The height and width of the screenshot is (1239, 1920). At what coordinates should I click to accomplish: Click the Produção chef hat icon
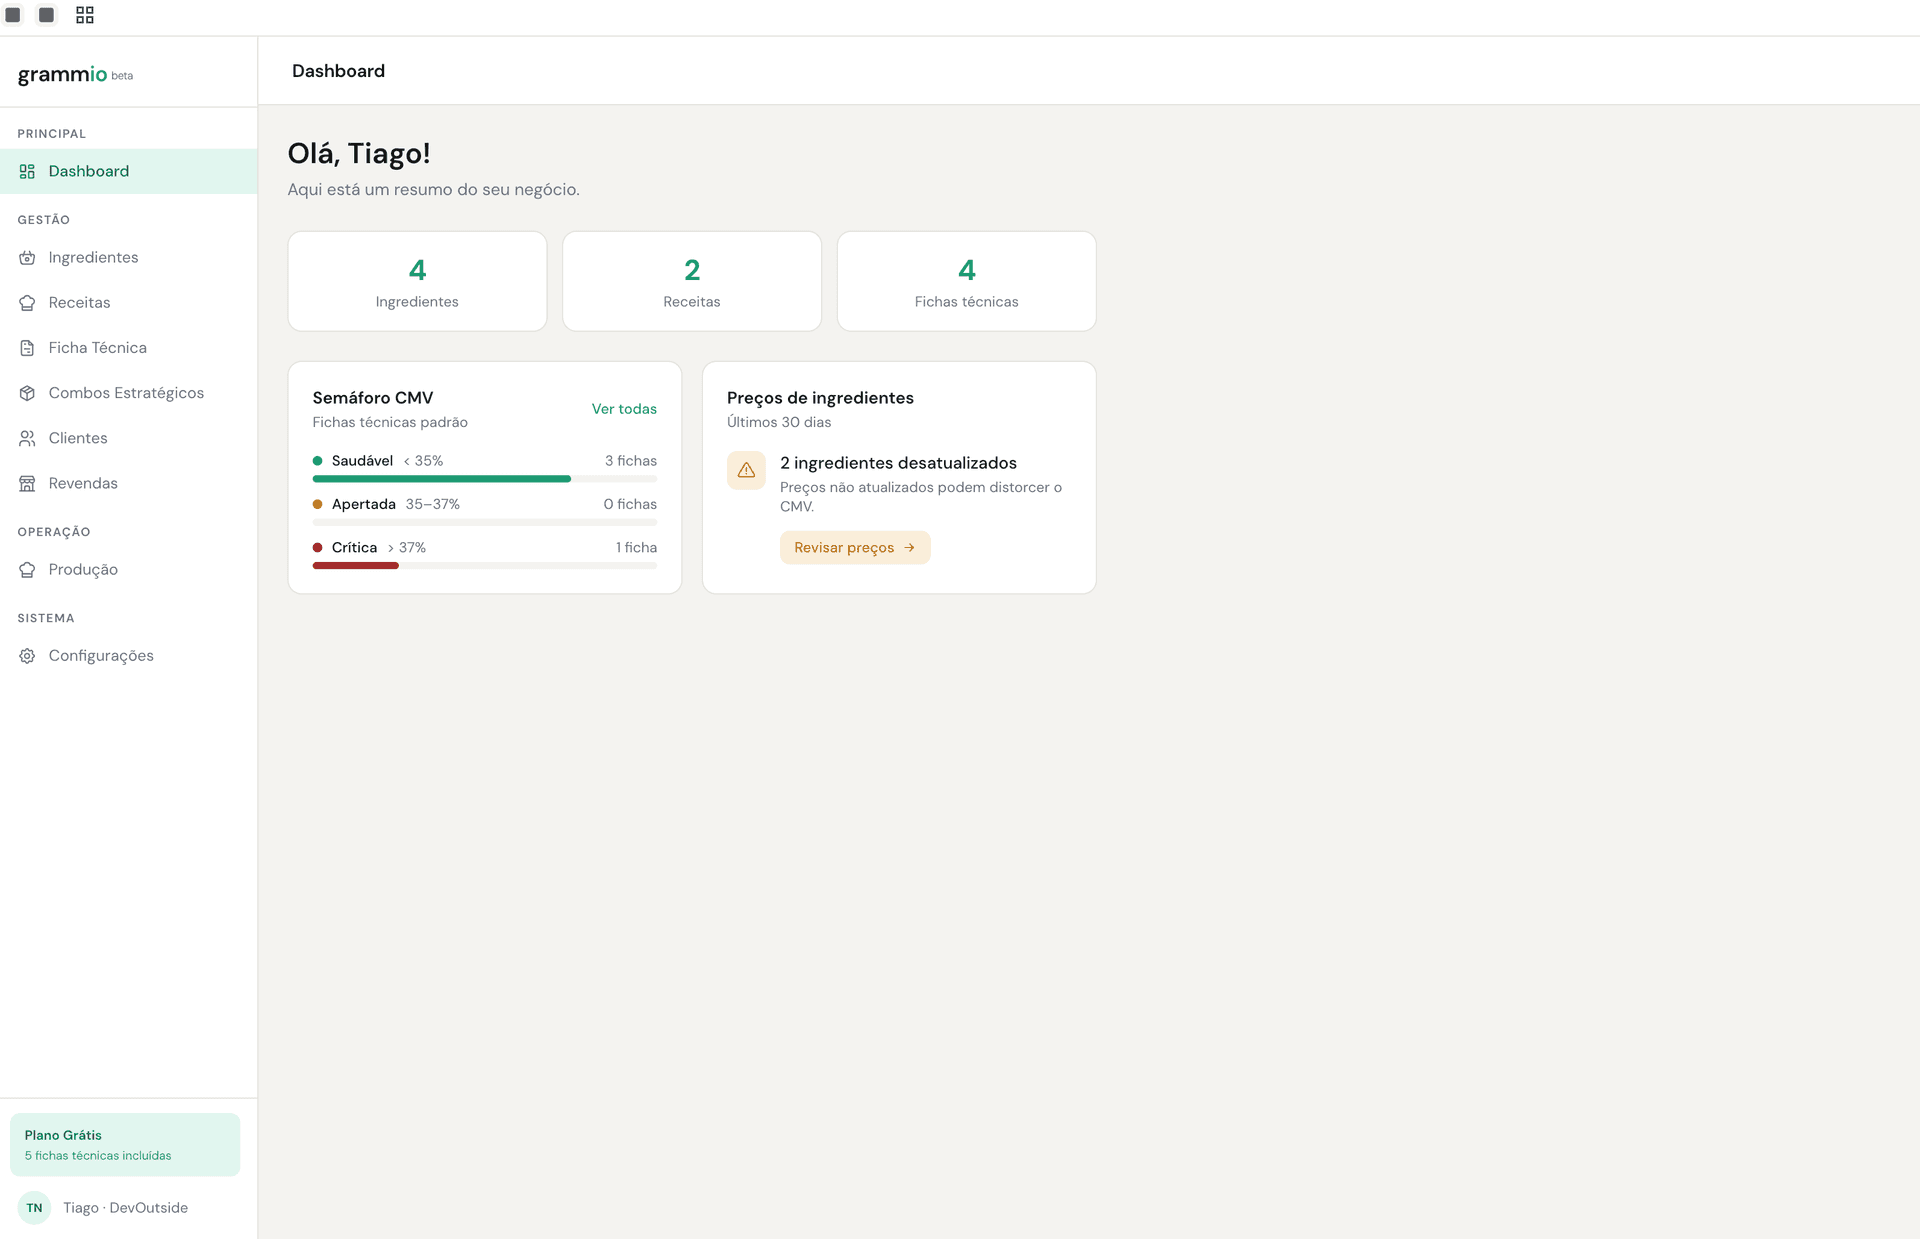(27, 570)
